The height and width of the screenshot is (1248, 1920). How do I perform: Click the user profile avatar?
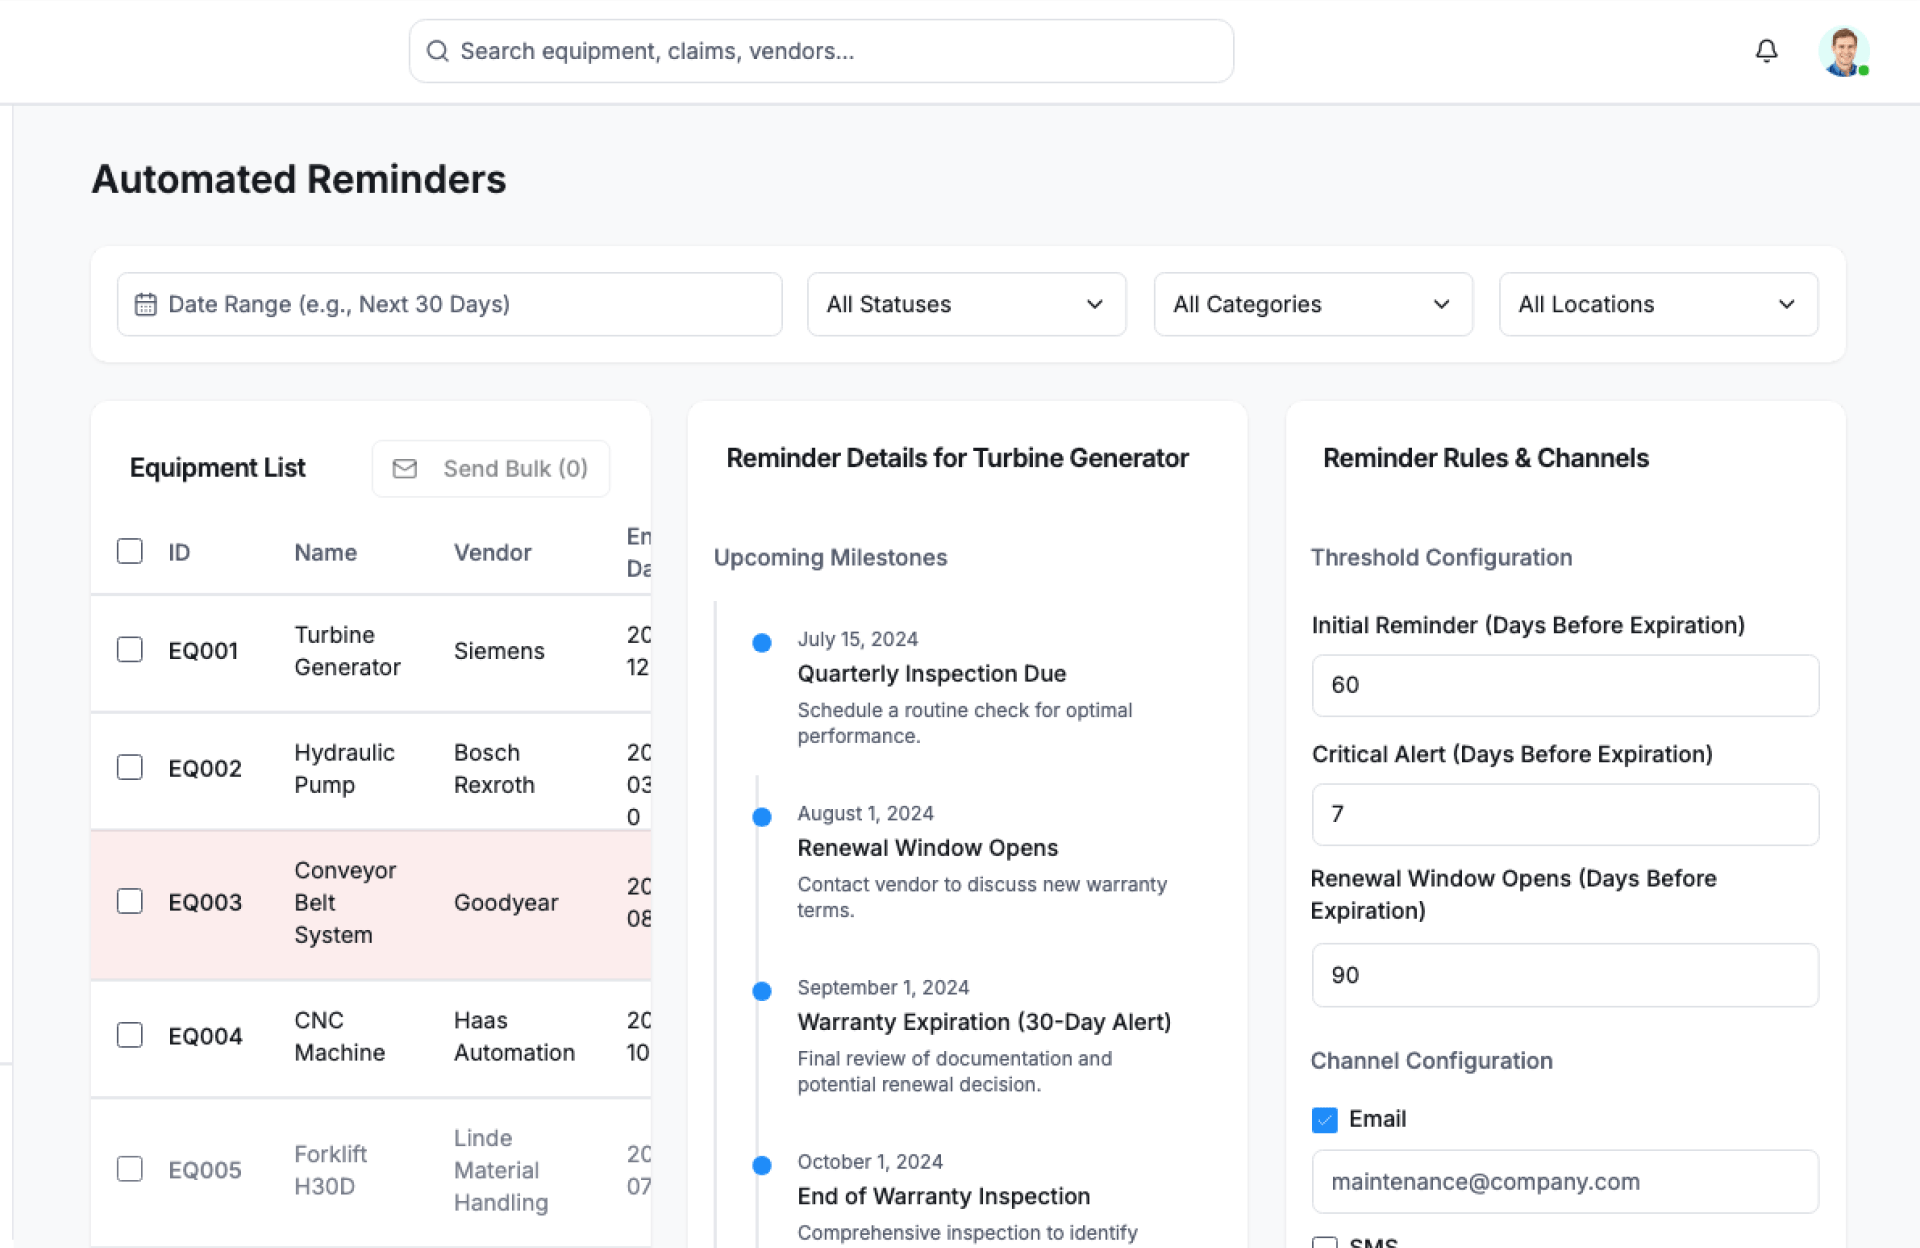[x=1842, y=51]
